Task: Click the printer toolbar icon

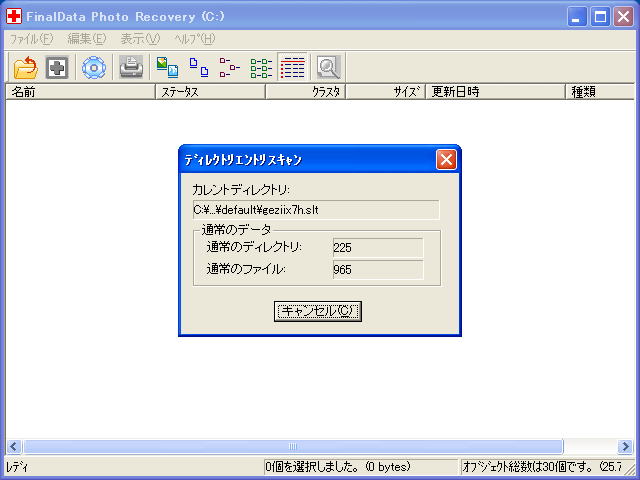Action: 131,67
